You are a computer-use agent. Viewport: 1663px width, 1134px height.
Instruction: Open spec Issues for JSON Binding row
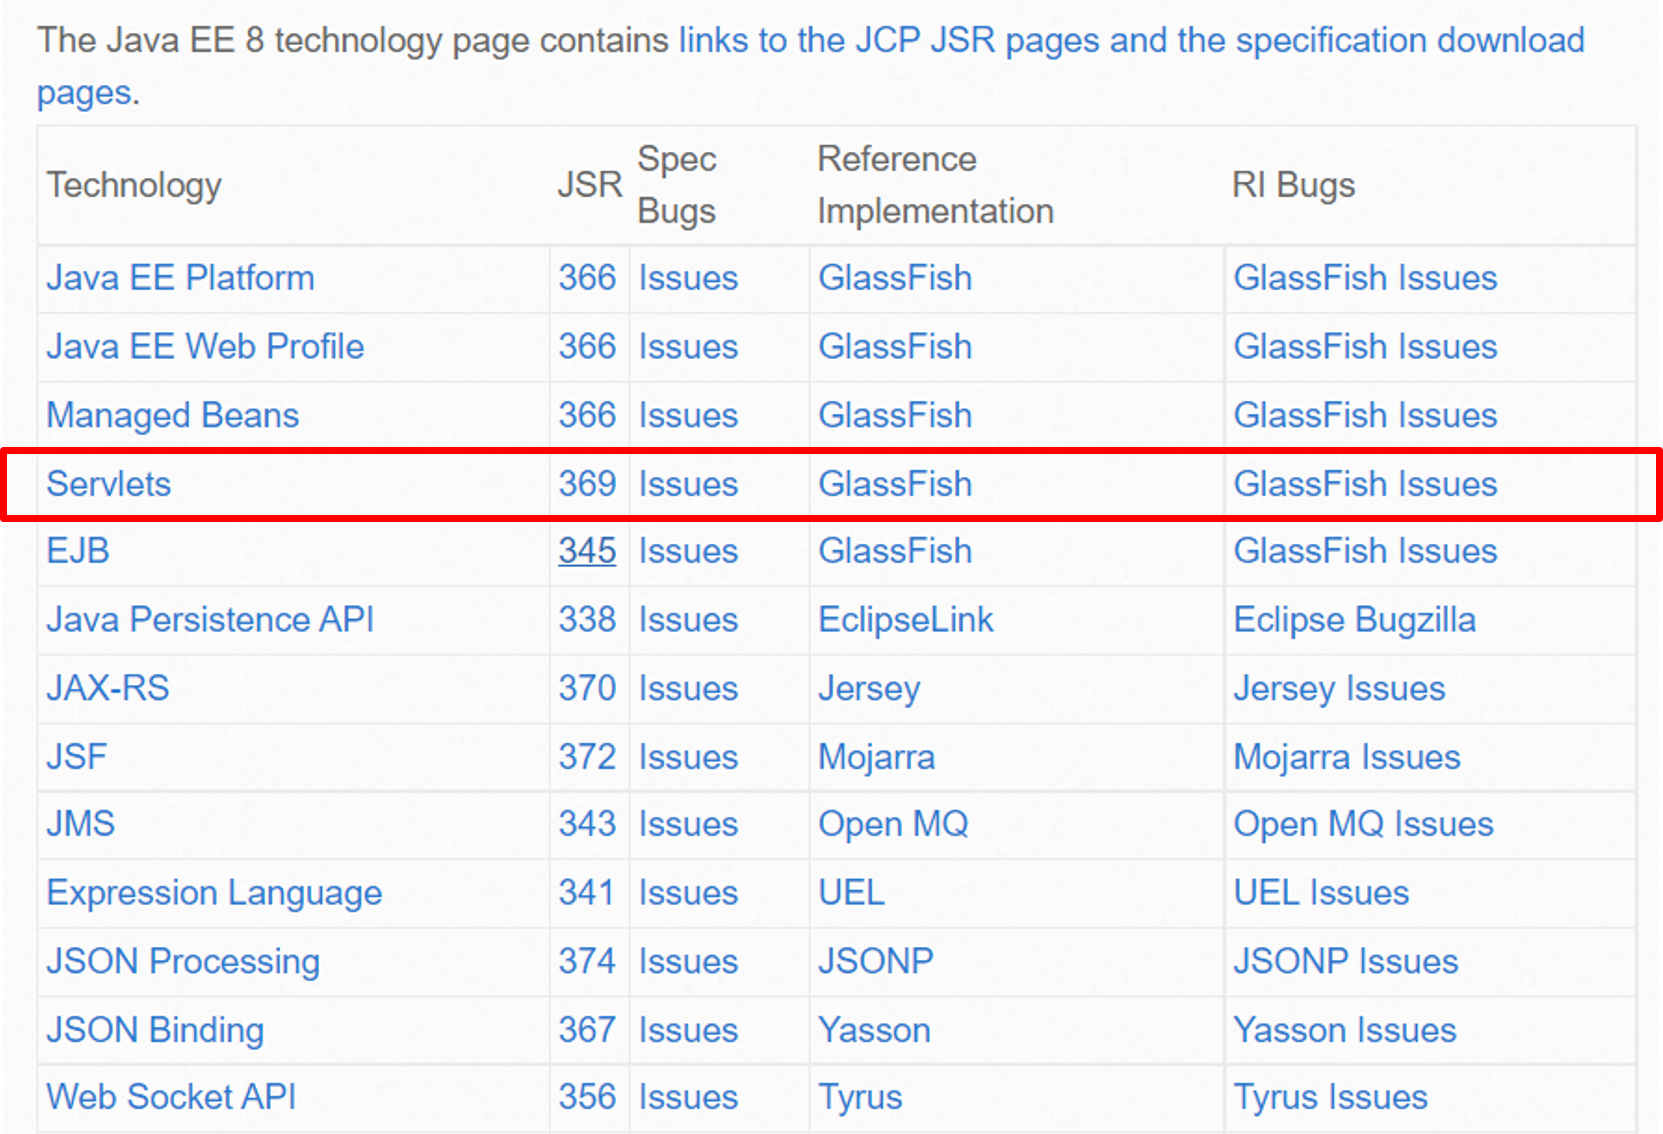coord(688,1030)
